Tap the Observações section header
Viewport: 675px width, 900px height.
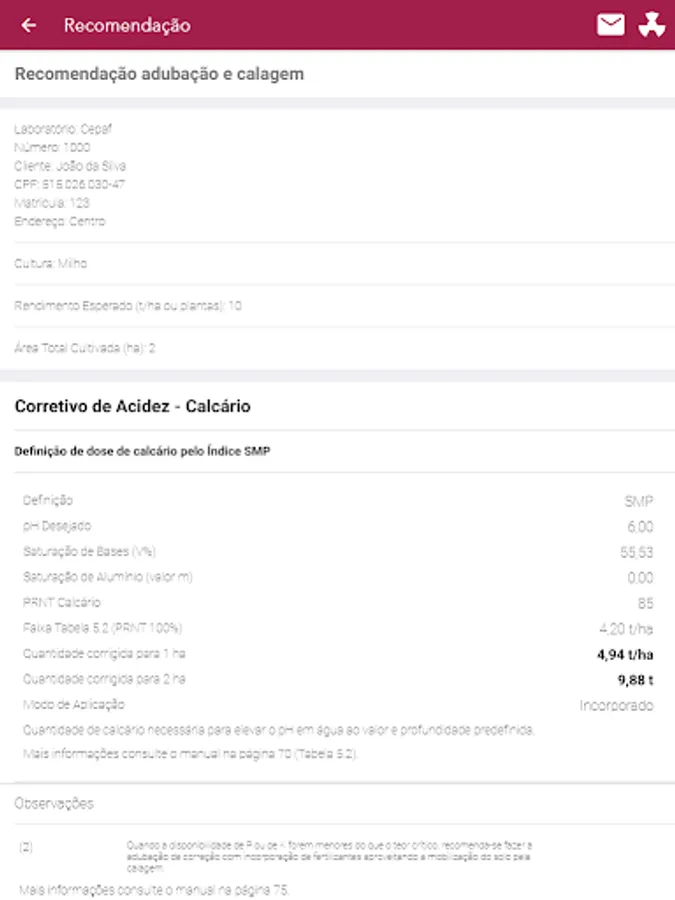click(54, 803)
